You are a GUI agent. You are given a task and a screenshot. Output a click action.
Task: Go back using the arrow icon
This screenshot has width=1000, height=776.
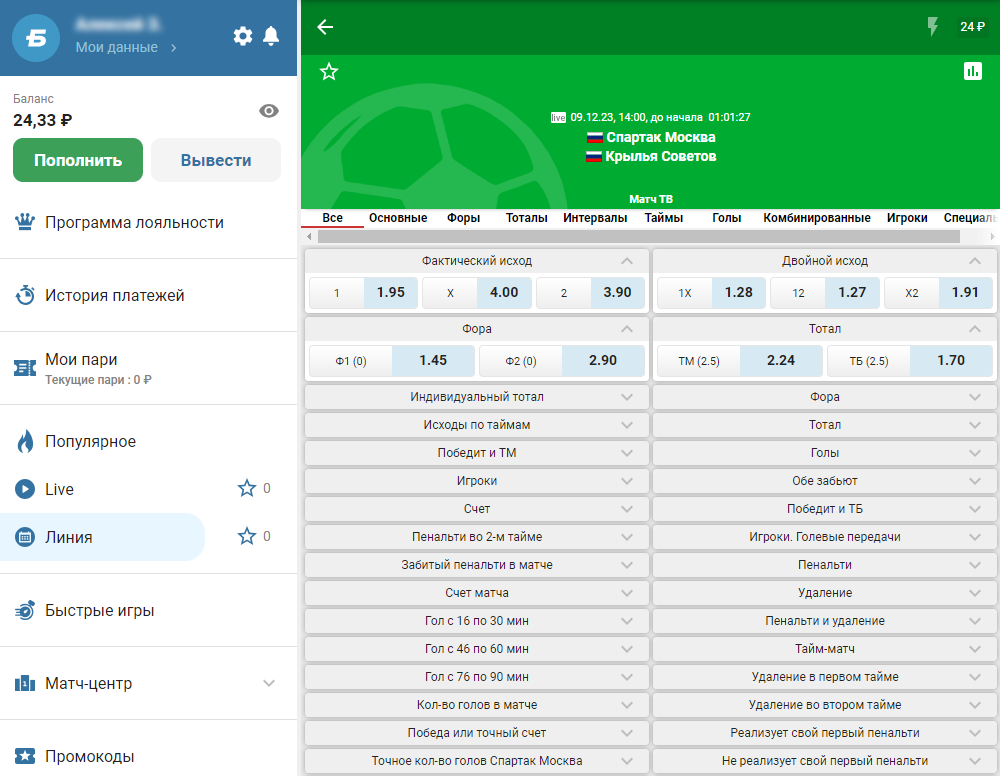(x=325, y=27)
